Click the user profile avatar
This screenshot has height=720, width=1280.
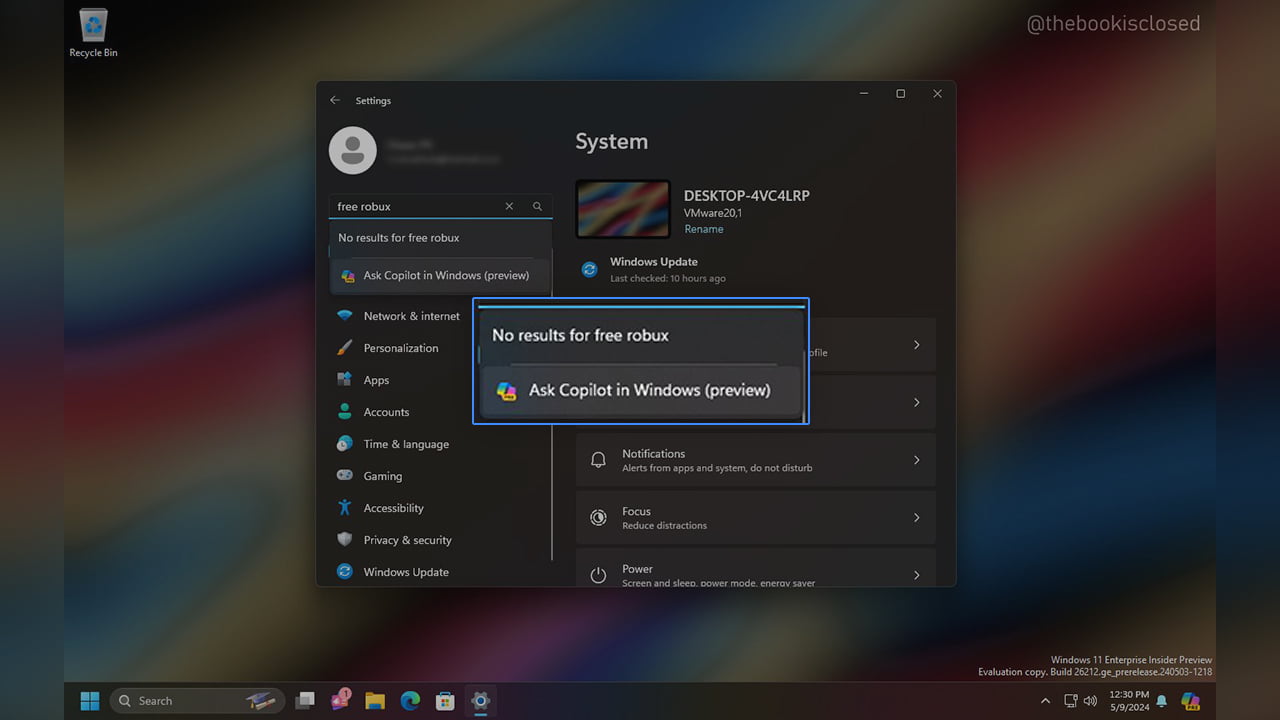353,149
